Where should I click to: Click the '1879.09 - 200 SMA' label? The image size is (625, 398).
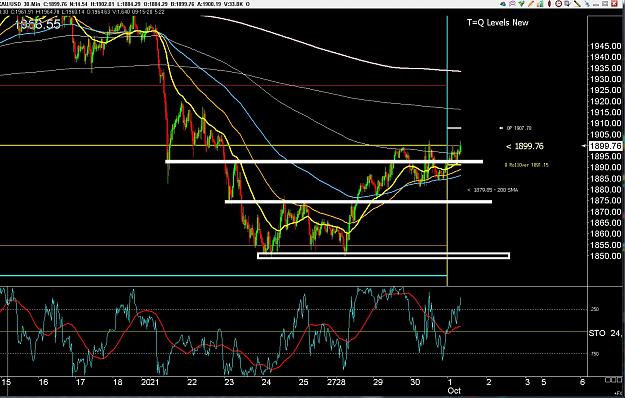(x=493, y=190)
